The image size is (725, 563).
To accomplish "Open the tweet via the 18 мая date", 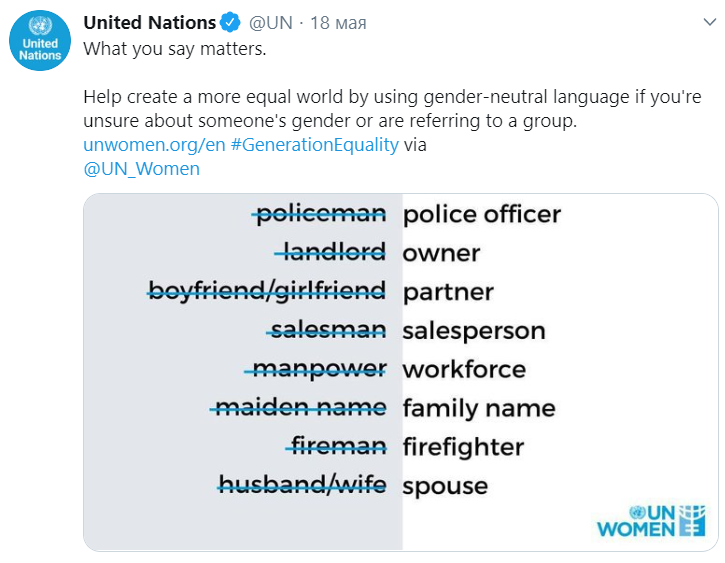I will 338,22.
